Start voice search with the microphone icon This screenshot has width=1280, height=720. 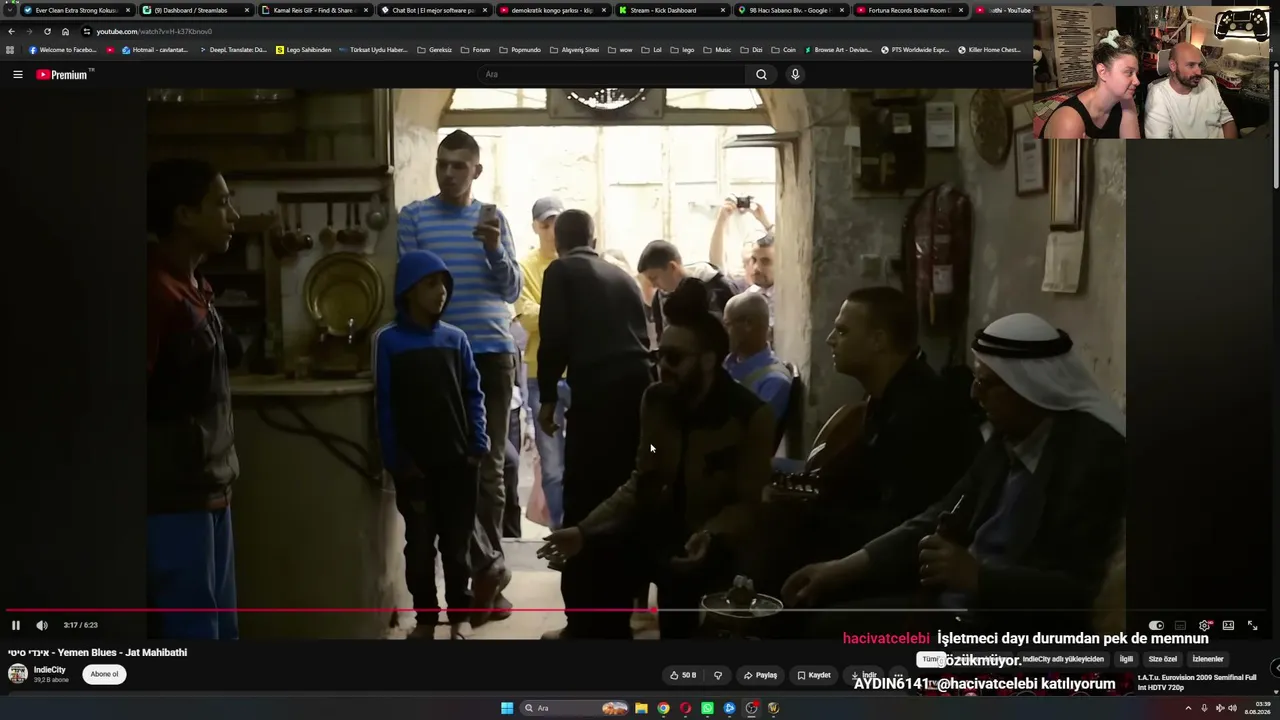(795, 74)
